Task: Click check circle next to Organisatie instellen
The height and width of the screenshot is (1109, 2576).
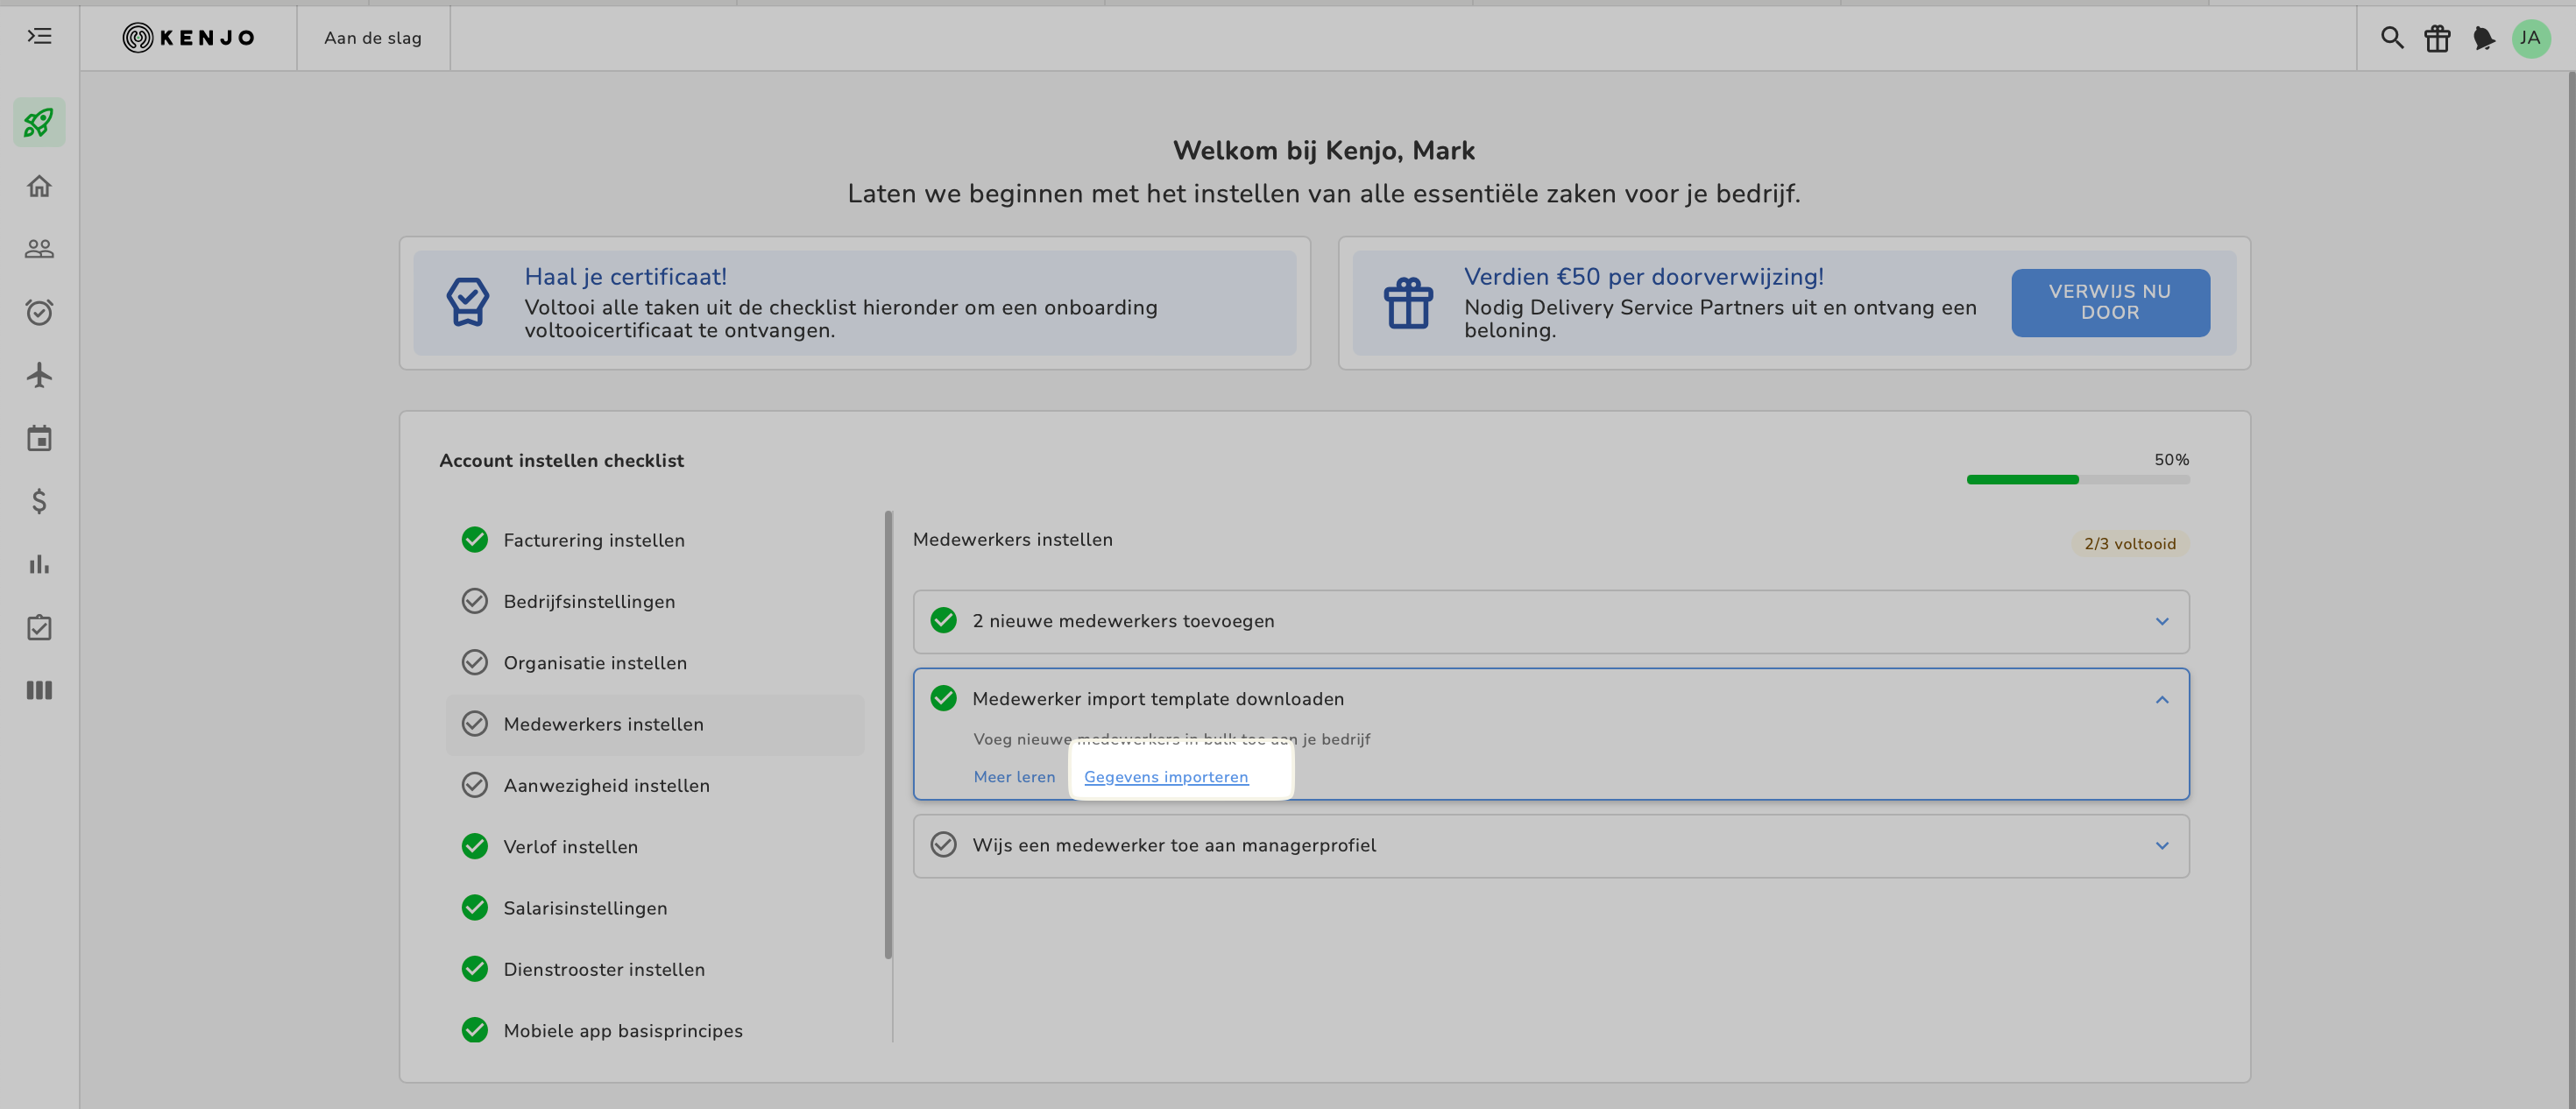Action: tap(474, 662)
